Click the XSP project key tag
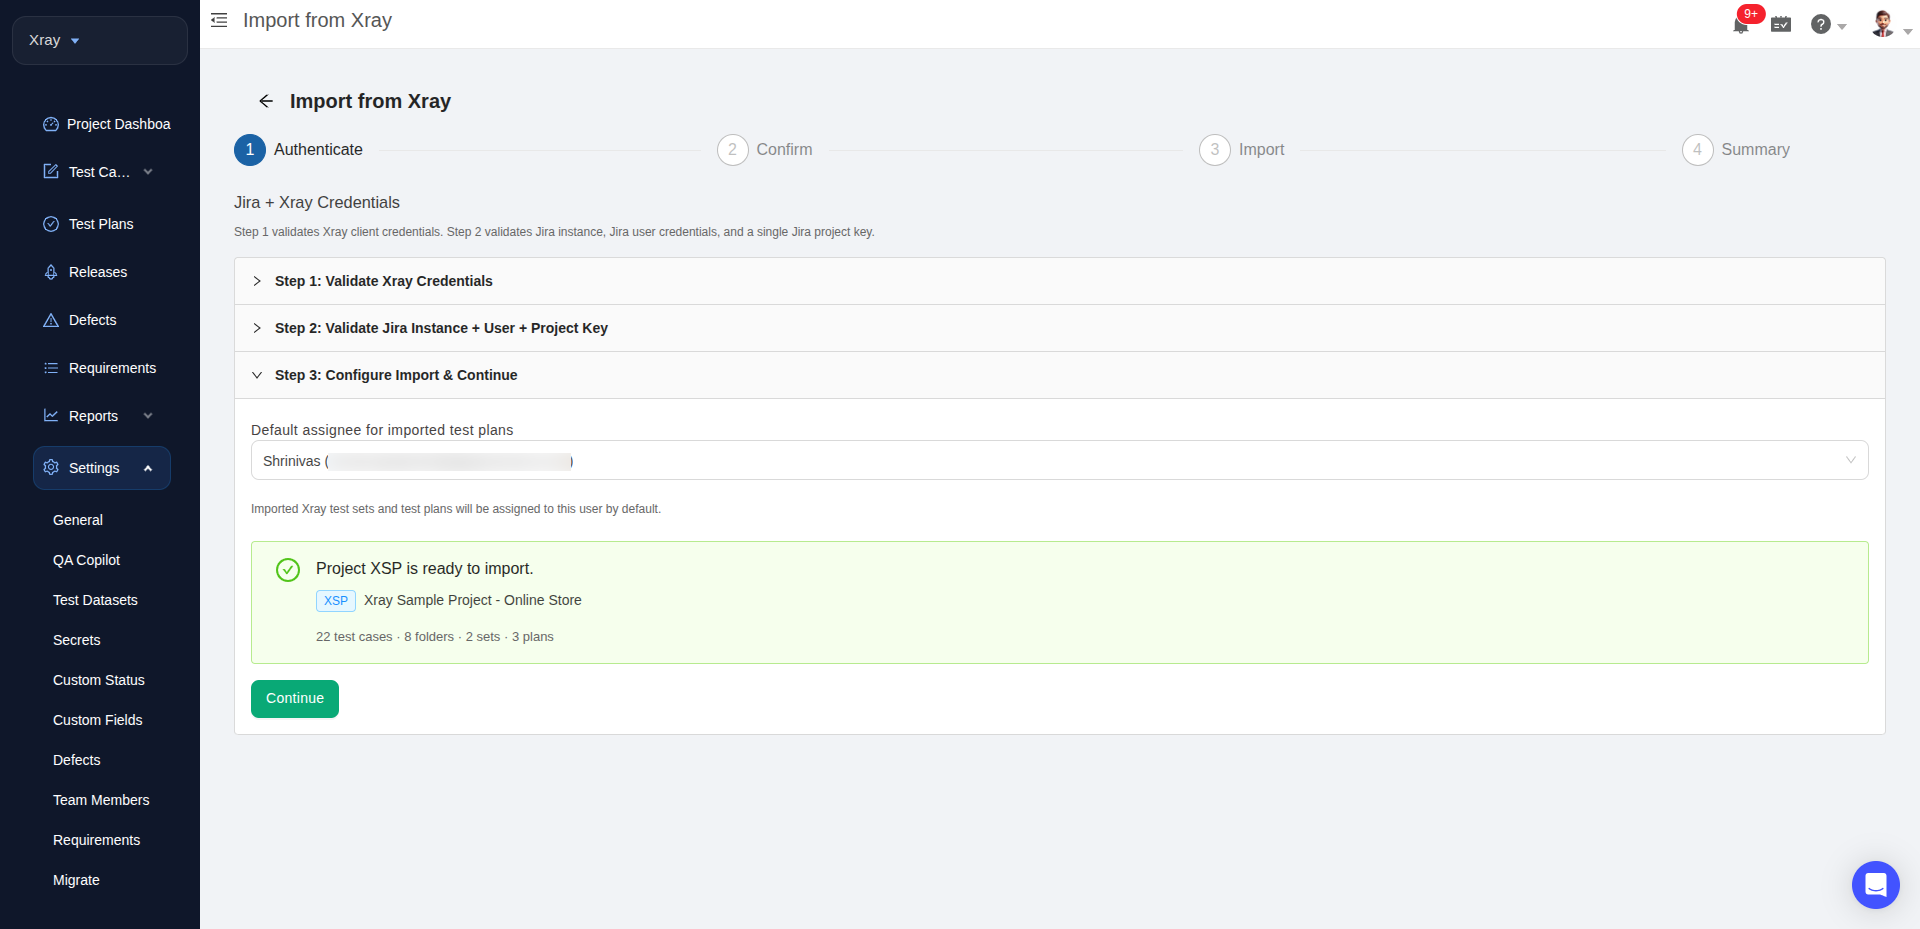Viewport: 1920px width, 929px height. click(336, 601)
